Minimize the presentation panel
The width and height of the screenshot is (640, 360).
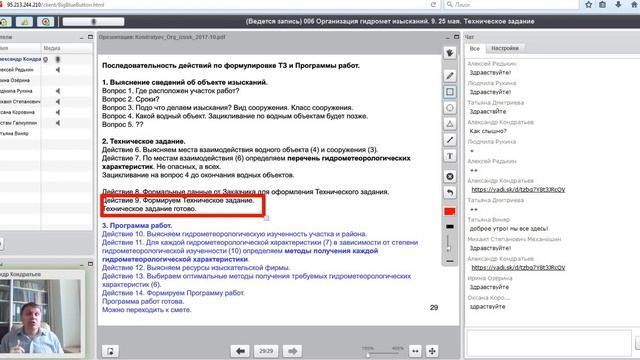(x=447, y=37)
